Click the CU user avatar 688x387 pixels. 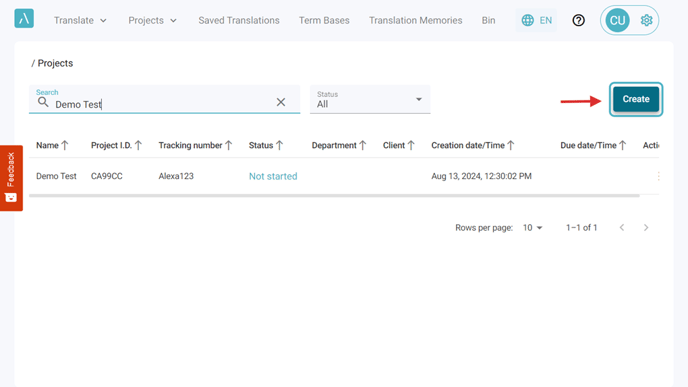click(x=617, y=20)
